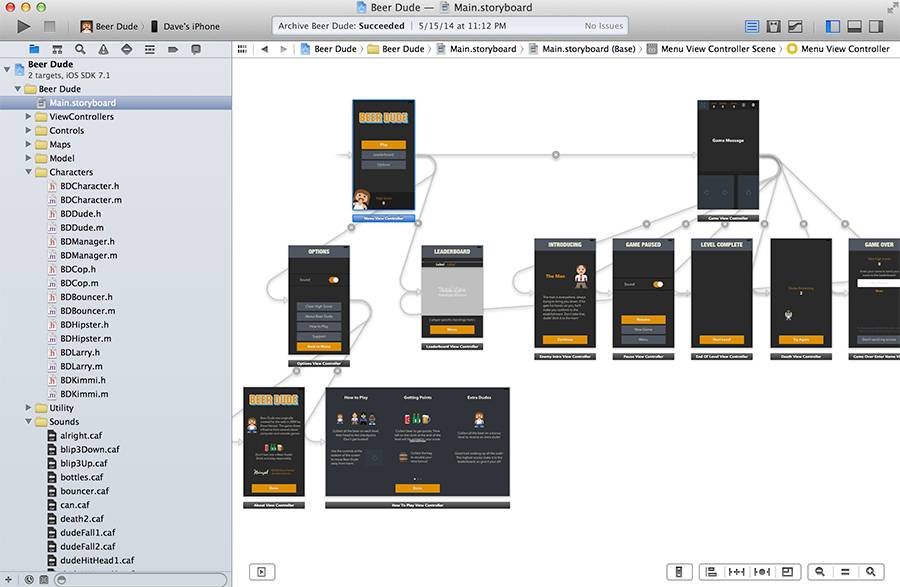Screen dimensions: 900x587
Task: Expand the Controls folder
Action: coord(28,130)
